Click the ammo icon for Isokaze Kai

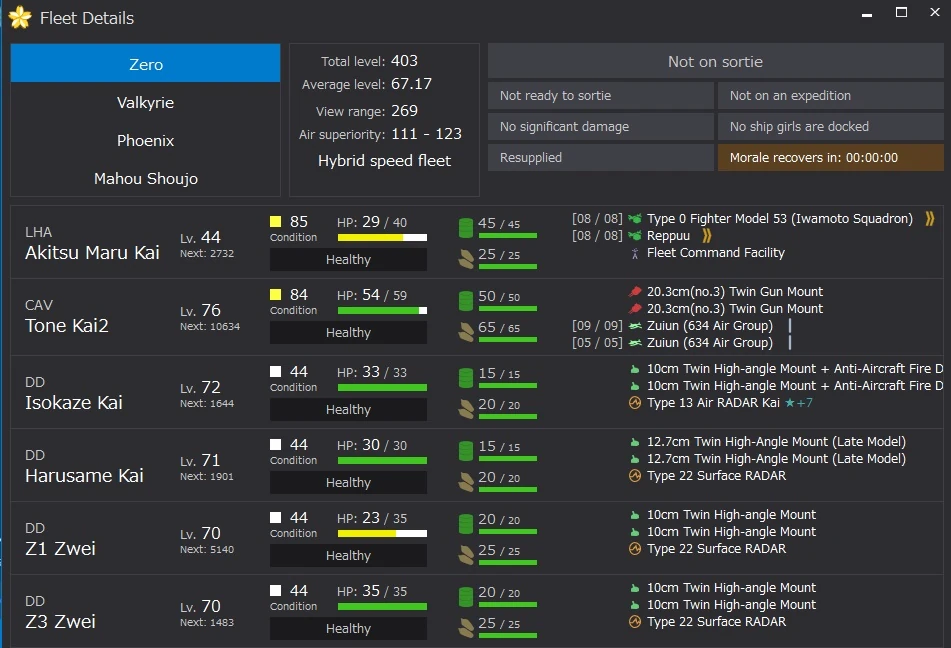click(466, 408)
